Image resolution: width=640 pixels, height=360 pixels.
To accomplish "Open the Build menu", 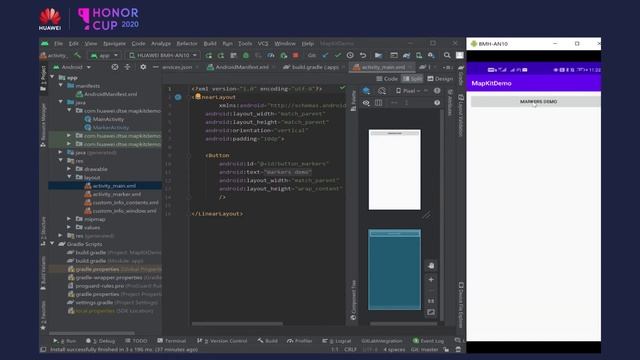I will (x=210, y=43).
